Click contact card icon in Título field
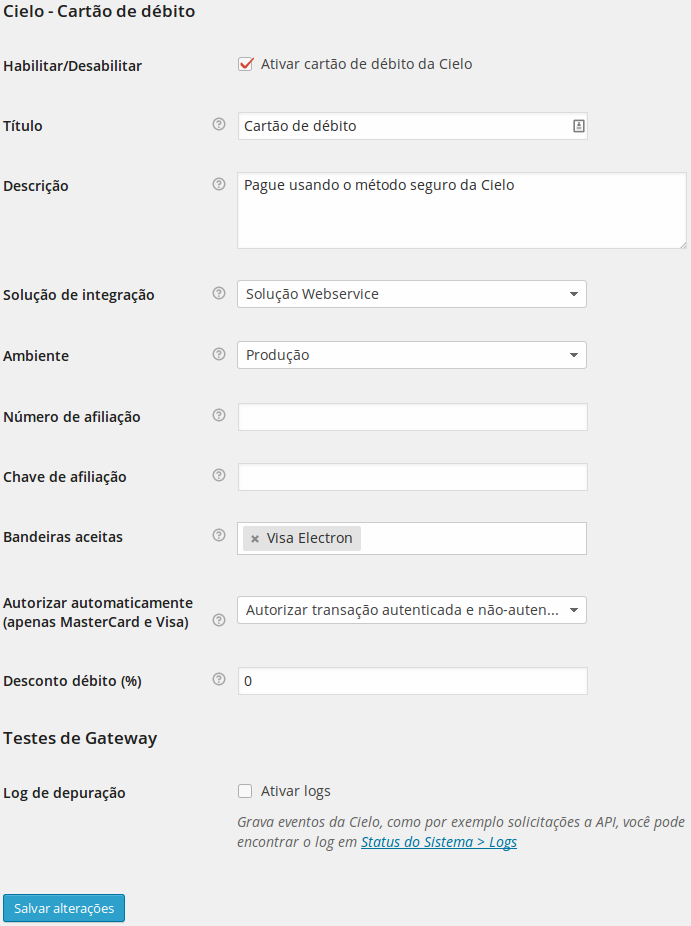691x926 pixels. (x=578, y=126)
